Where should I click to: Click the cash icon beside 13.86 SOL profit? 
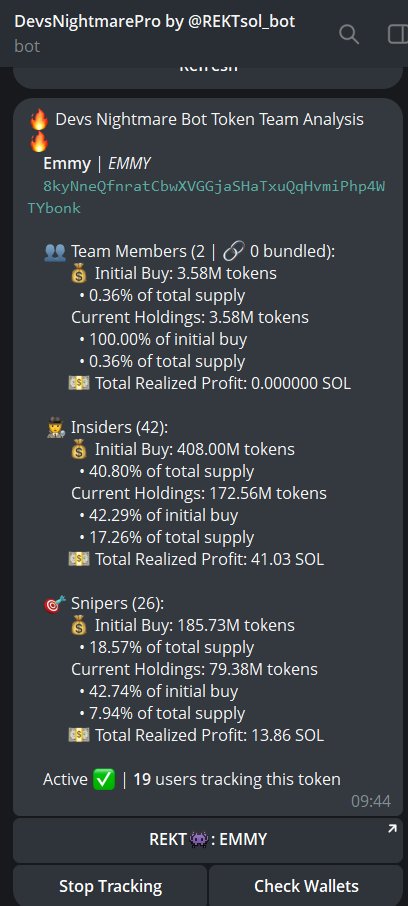pos(79,735)
